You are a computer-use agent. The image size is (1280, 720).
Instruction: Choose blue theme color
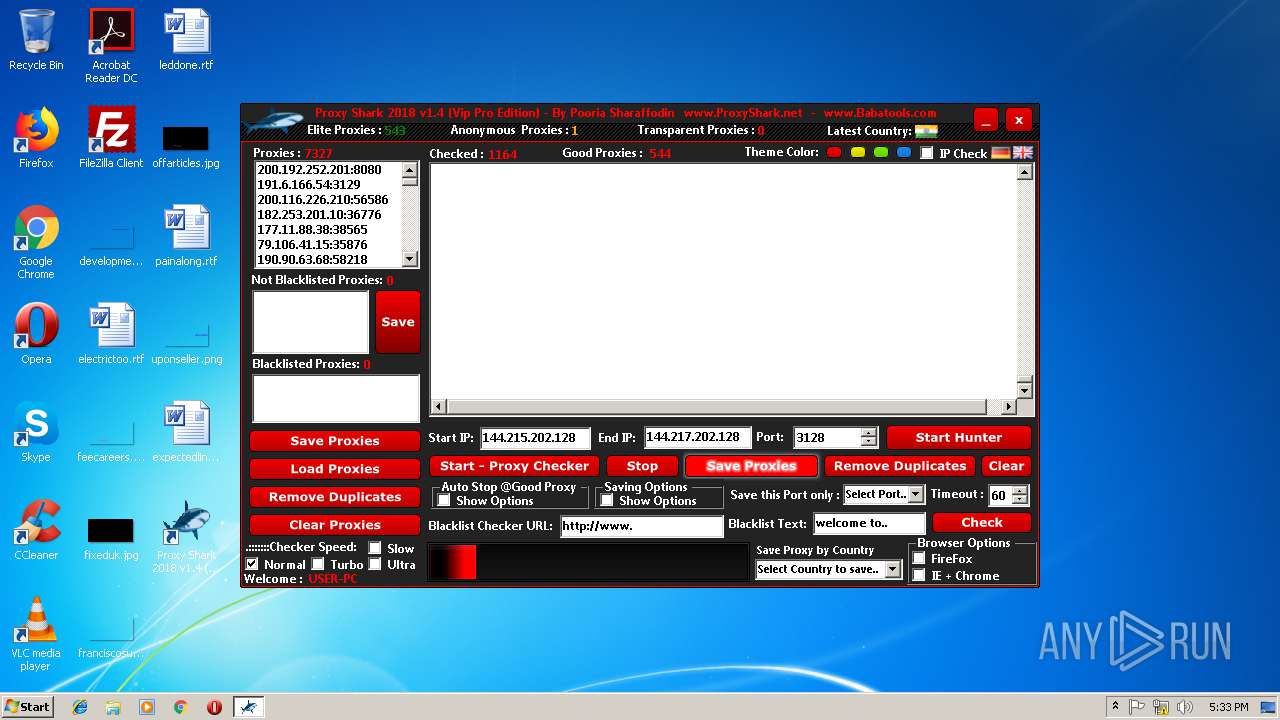904,152
